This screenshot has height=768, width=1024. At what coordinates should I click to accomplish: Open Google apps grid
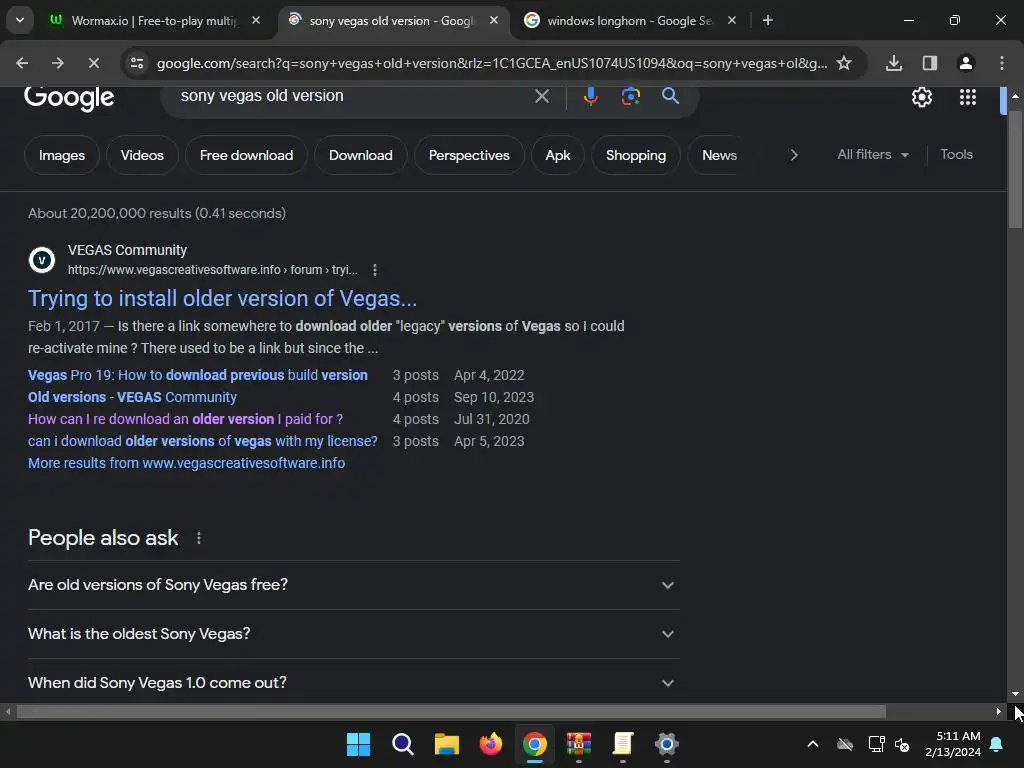coord(967,97)
